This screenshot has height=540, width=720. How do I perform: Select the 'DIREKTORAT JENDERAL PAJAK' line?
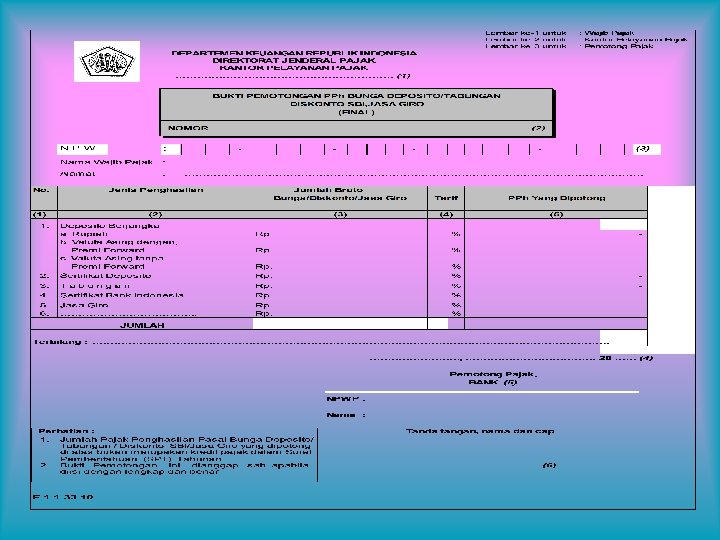pyautogui.click(x=294, y=60)
